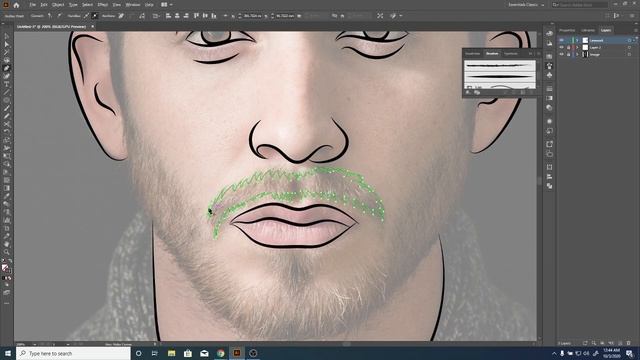Select the Zoom tool
The image size is (640, 360).
(7, 252)
